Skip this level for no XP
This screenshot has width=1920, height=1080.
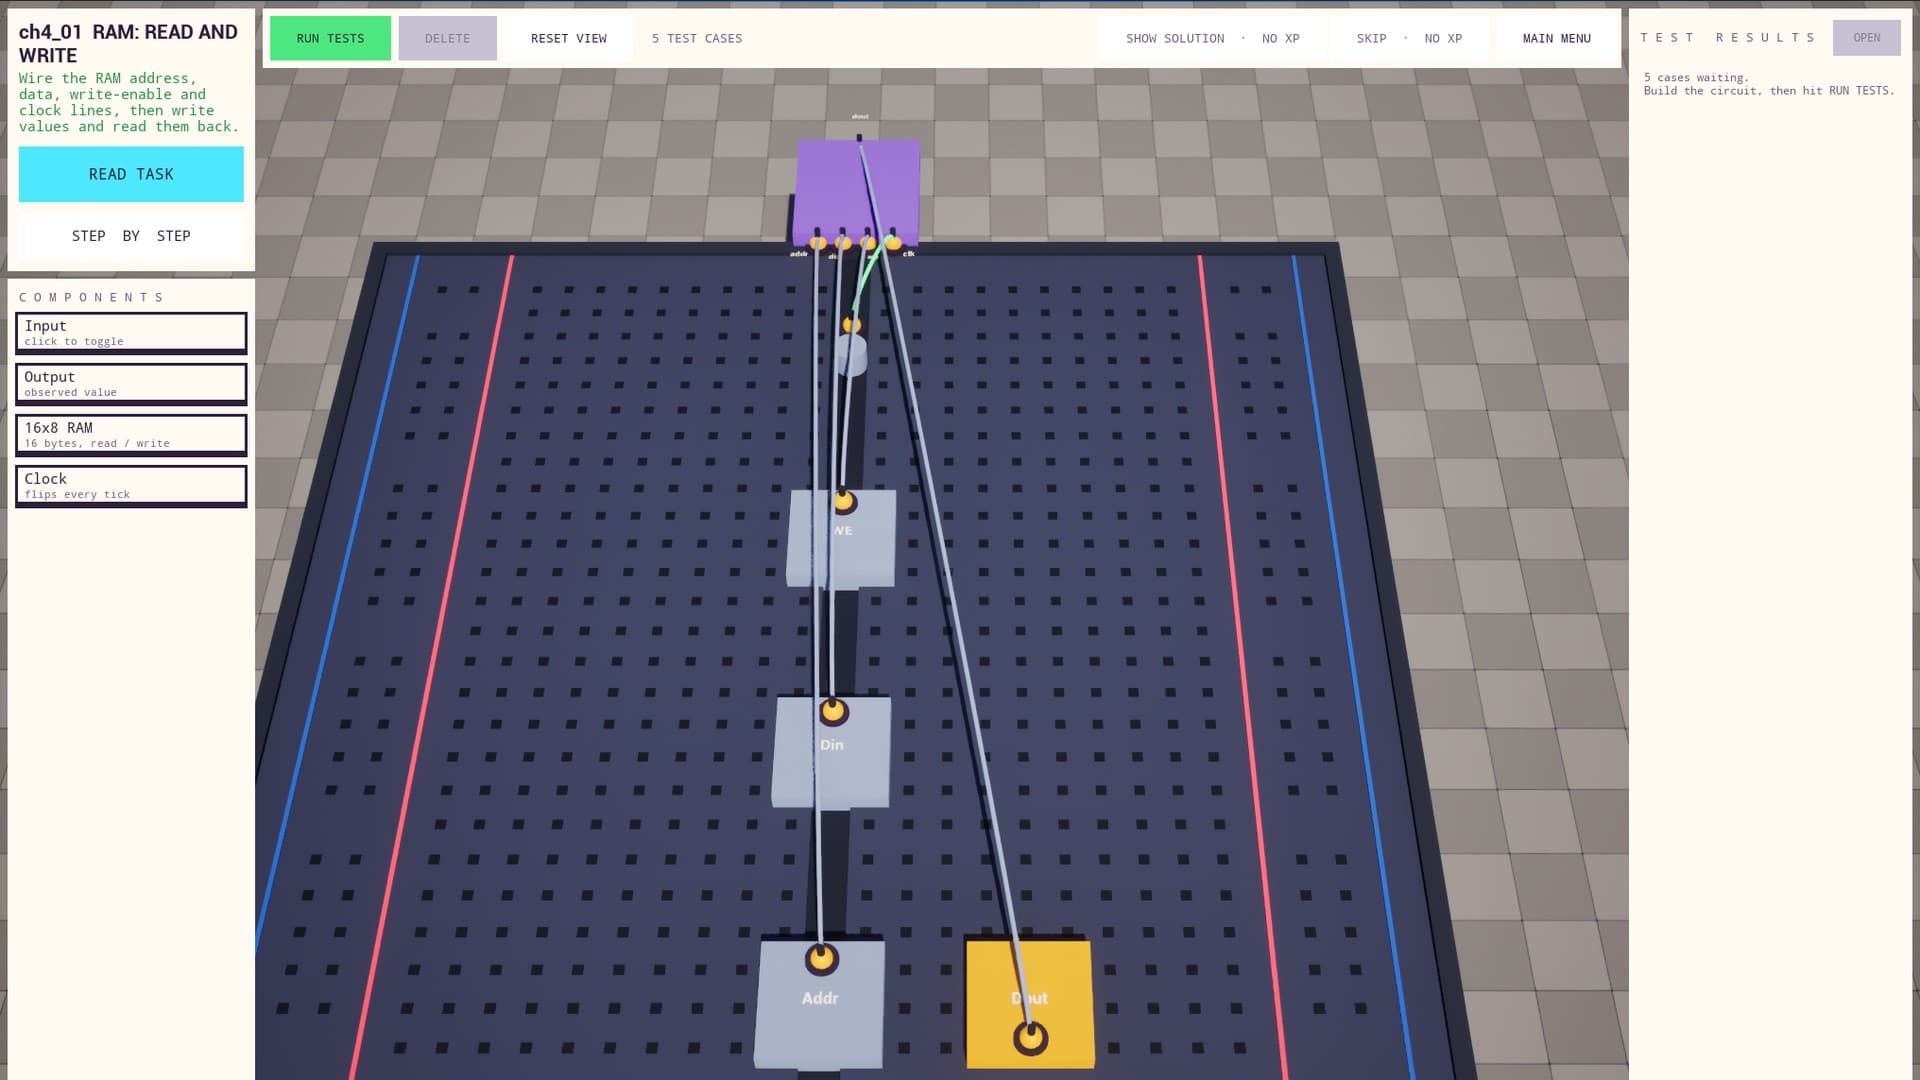[1409, 38]
